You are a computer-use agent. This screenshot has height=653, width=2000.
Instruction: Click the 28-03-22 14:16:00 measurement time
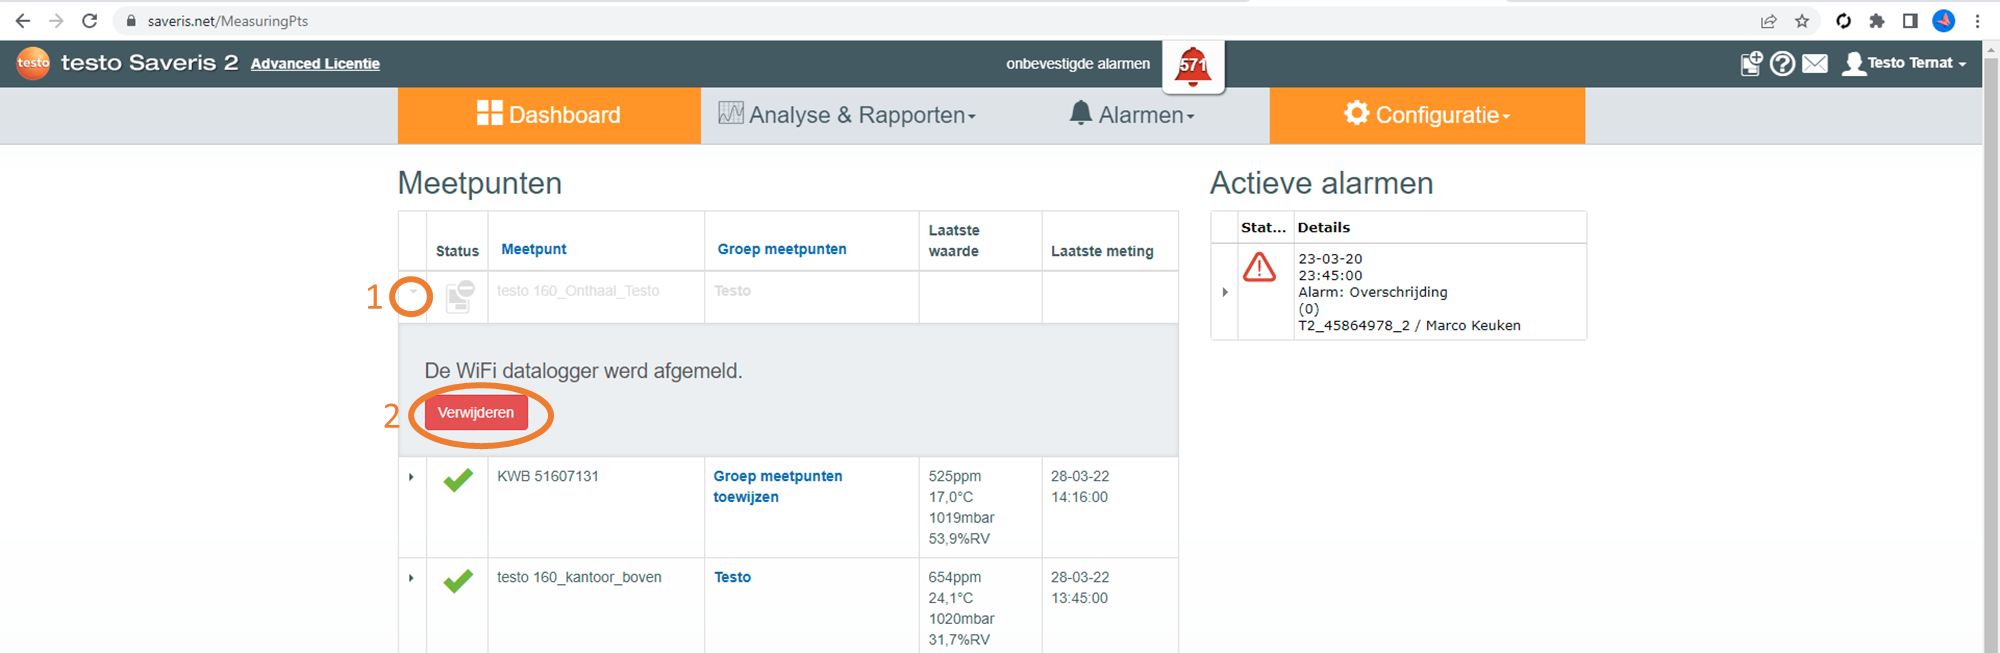pyautogui.click(x=1080, y=487)
